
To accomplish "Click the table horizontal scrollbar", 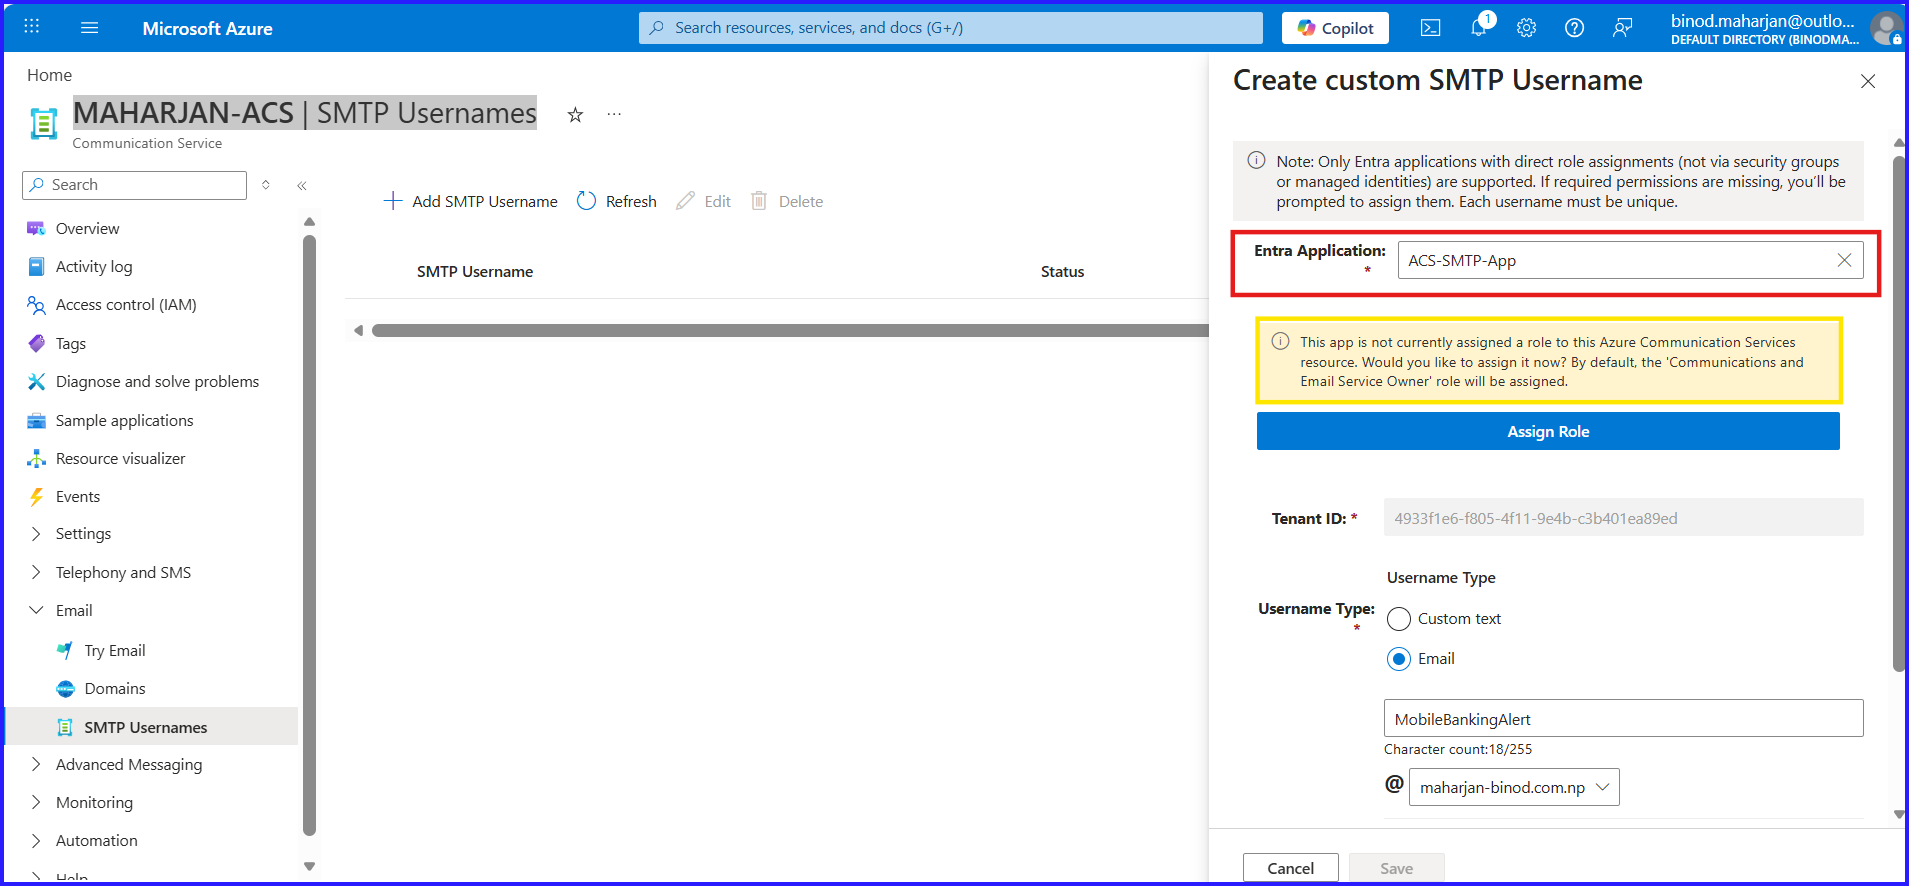I will 790,330.
